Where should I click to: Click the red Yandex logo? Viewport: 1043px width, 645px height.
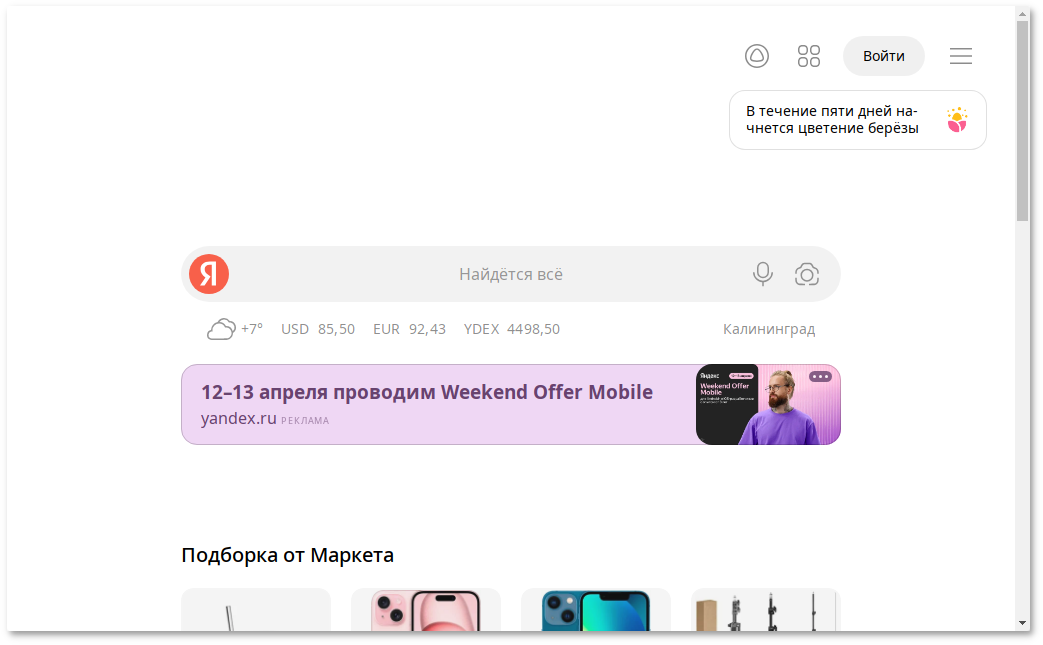pyautogui.click(x=210, y=274)
